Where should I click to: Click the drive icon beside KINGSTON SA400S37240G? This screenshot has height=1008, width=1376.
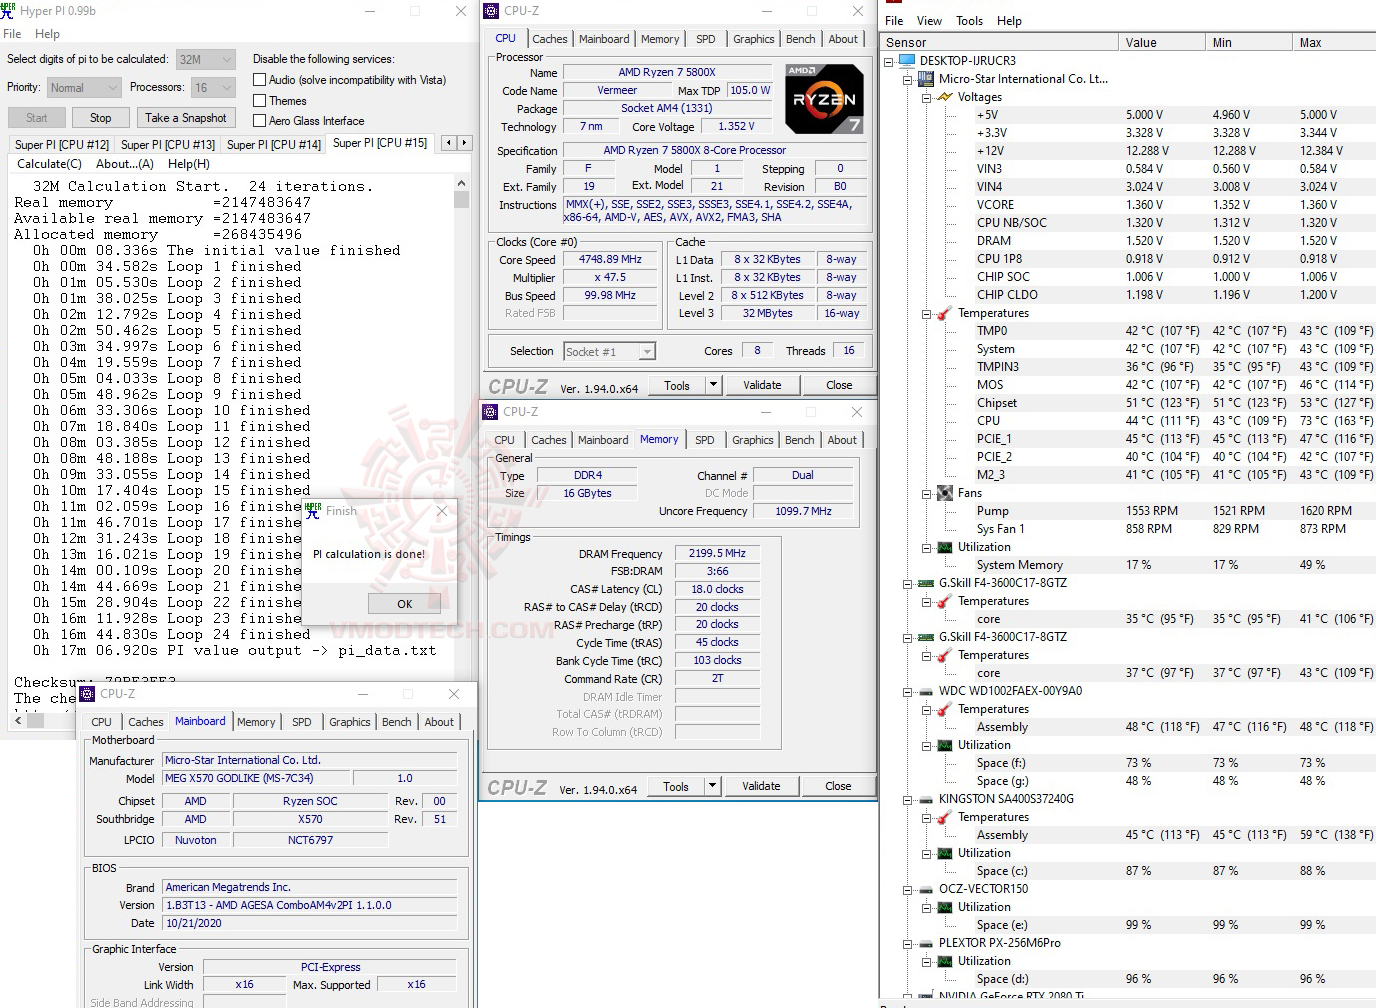click(926, 799)
